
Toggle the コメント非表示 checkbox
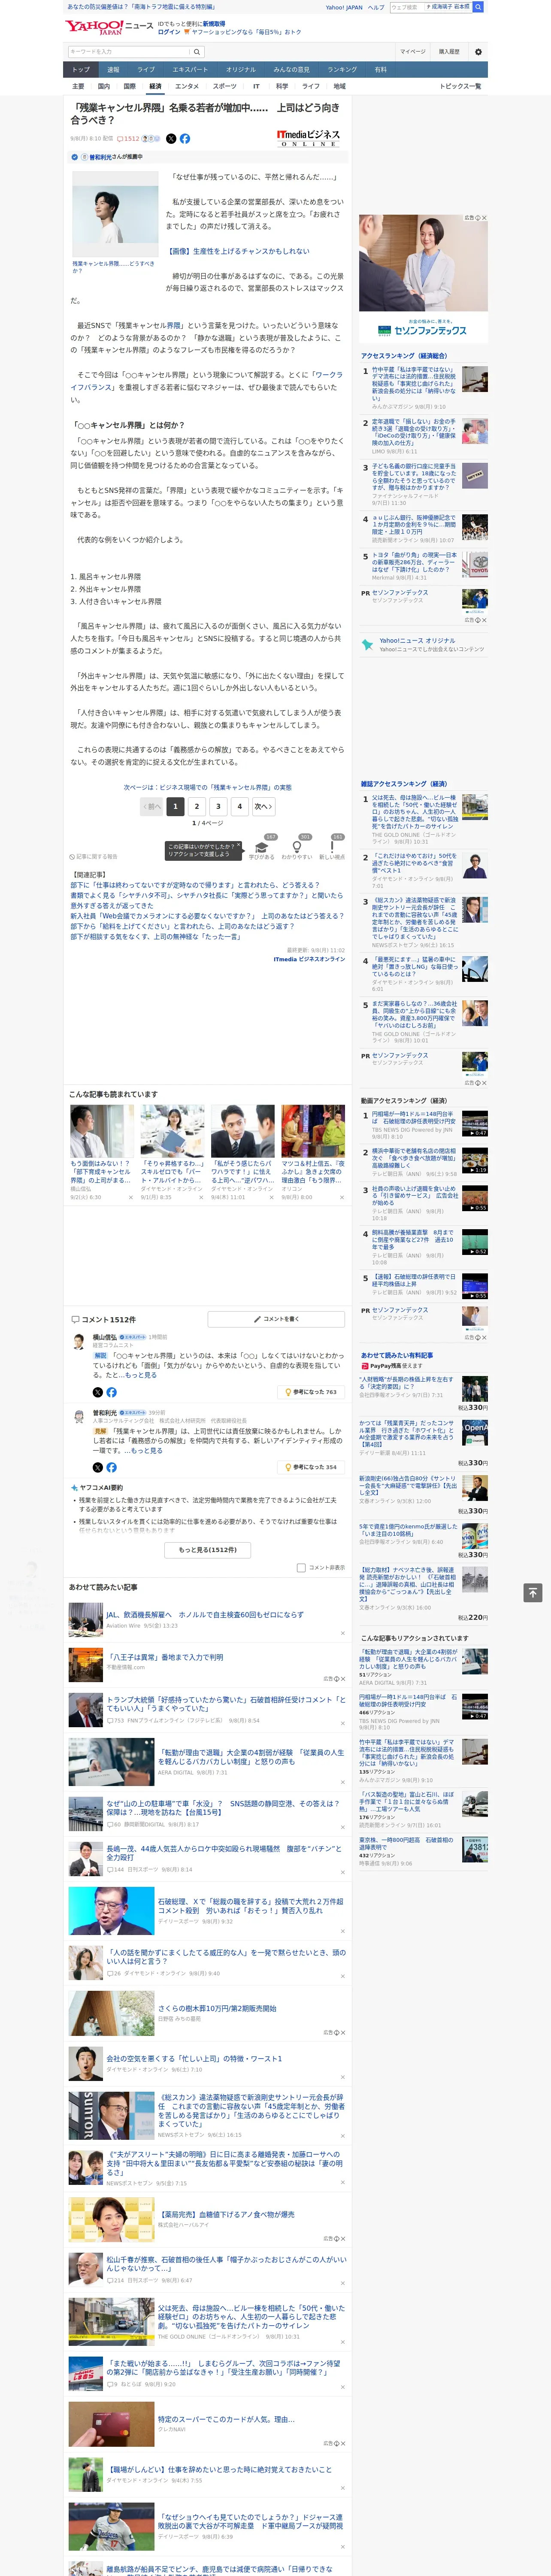point(301,1568)
